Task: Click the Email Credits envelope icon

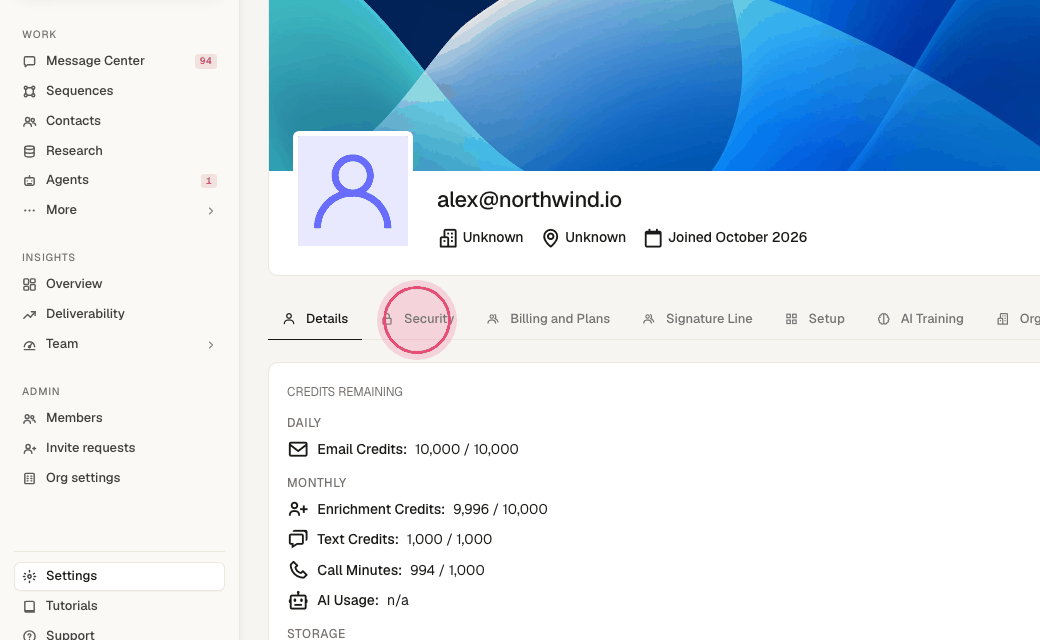Action: tap(298, 449)
